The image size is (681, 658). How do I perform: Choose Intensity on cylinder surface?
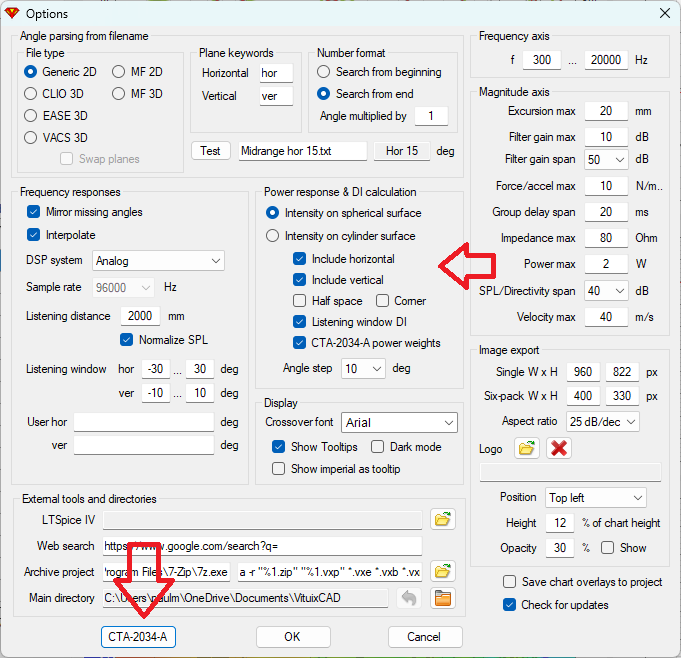point(272,236)
